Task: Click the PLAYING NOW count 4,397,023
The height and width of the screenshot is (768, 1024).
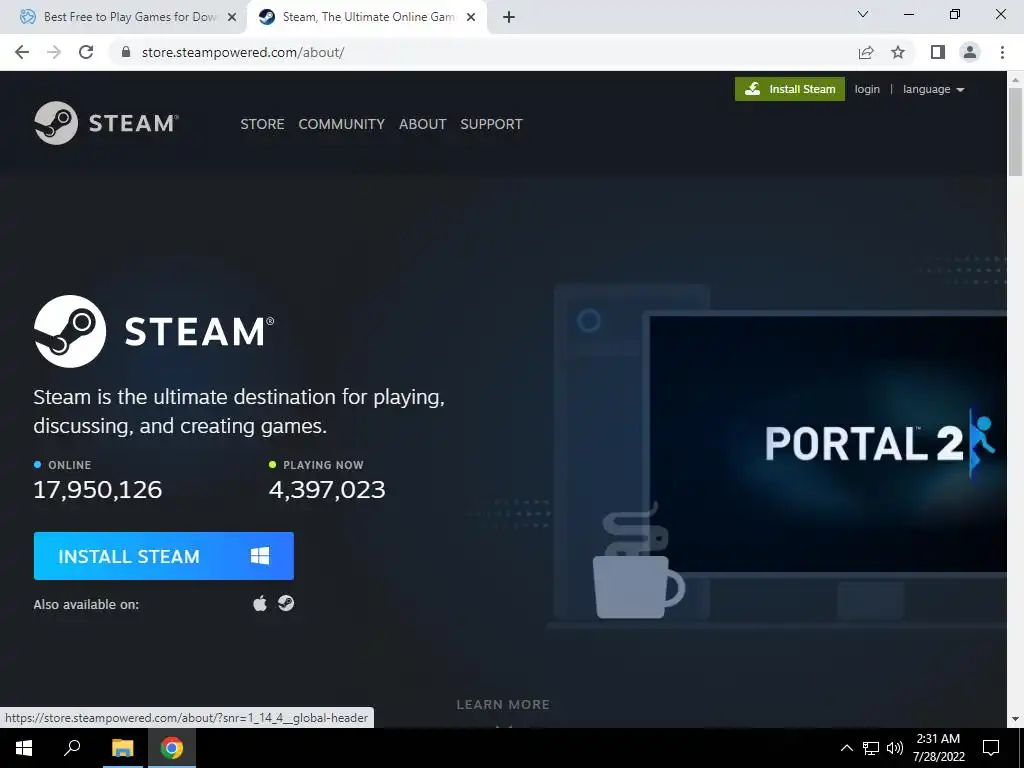Action: (x=327, y=490)
